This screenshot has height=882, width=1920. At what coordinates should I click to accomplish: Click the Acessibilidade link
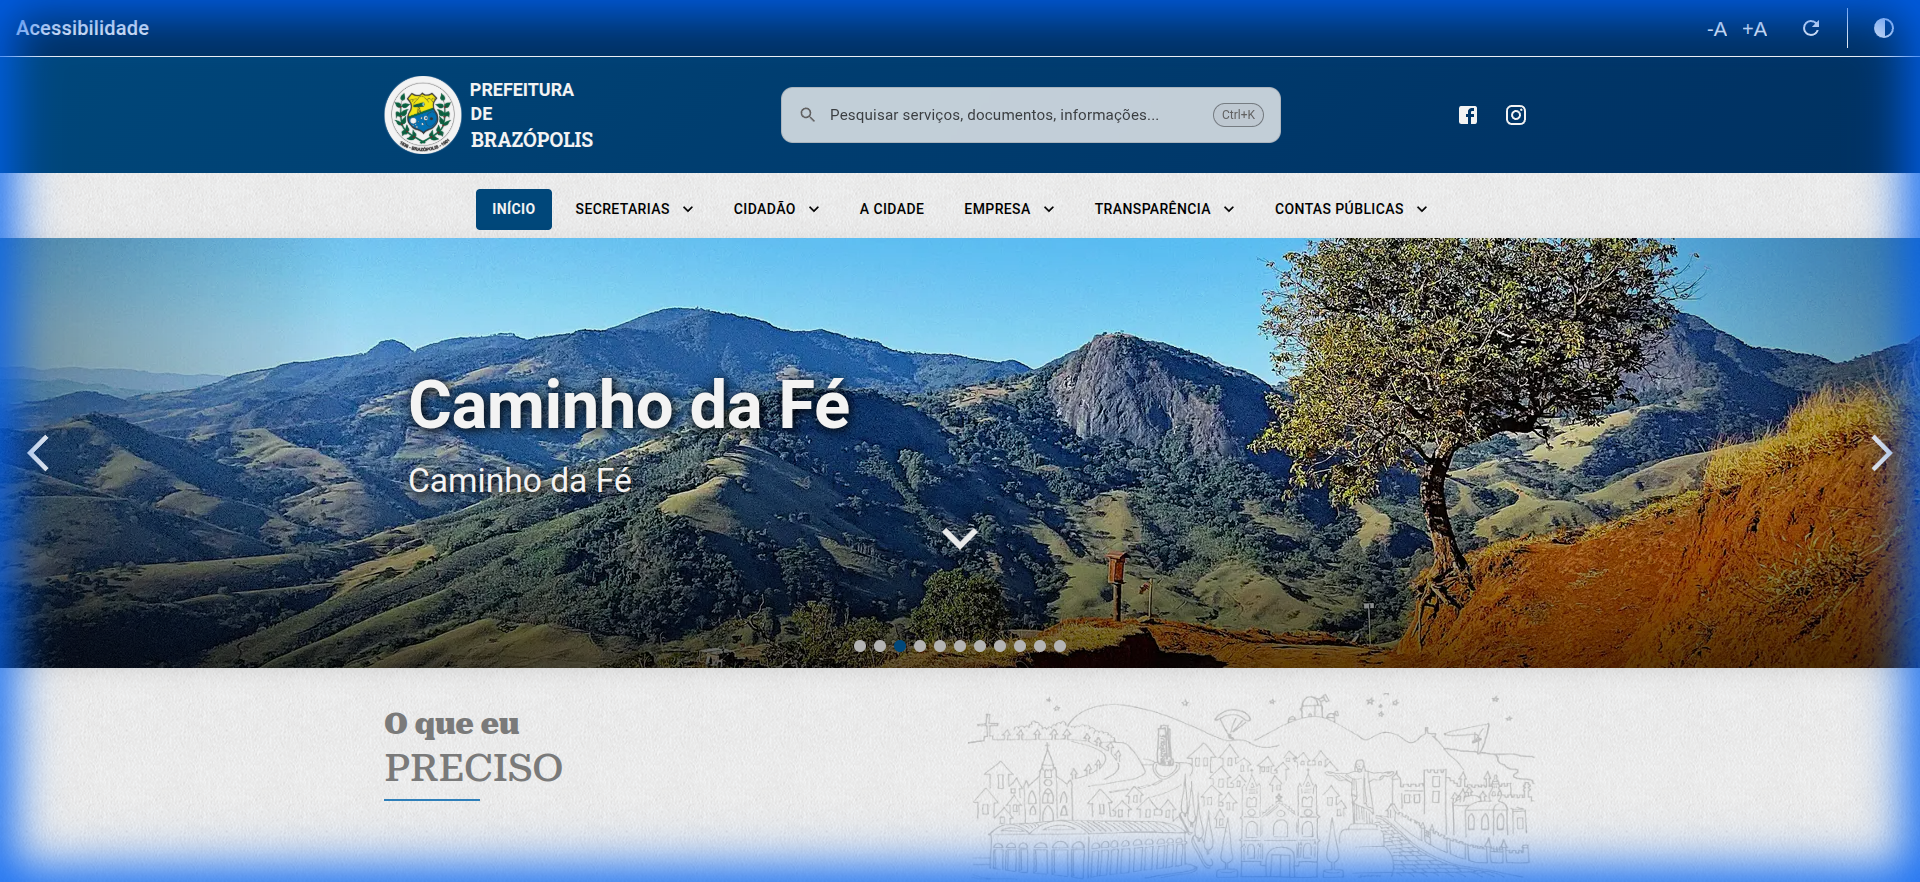tap(82, 28)
